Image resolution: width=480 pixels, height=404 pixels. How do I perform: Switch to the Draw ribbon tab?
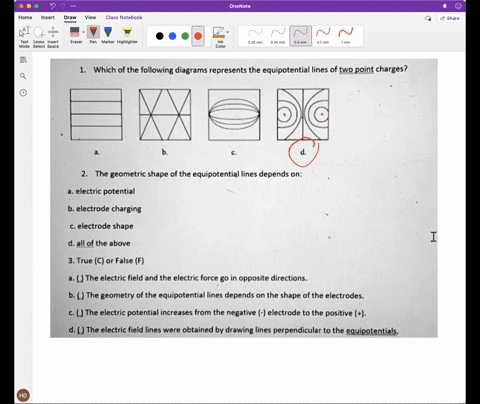coord(70,17)
